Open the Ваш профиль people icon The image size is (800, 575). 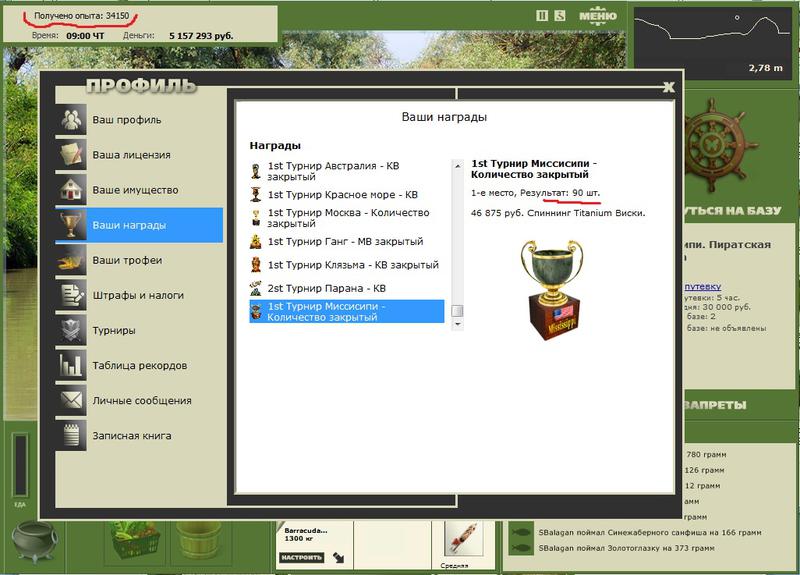71,119
